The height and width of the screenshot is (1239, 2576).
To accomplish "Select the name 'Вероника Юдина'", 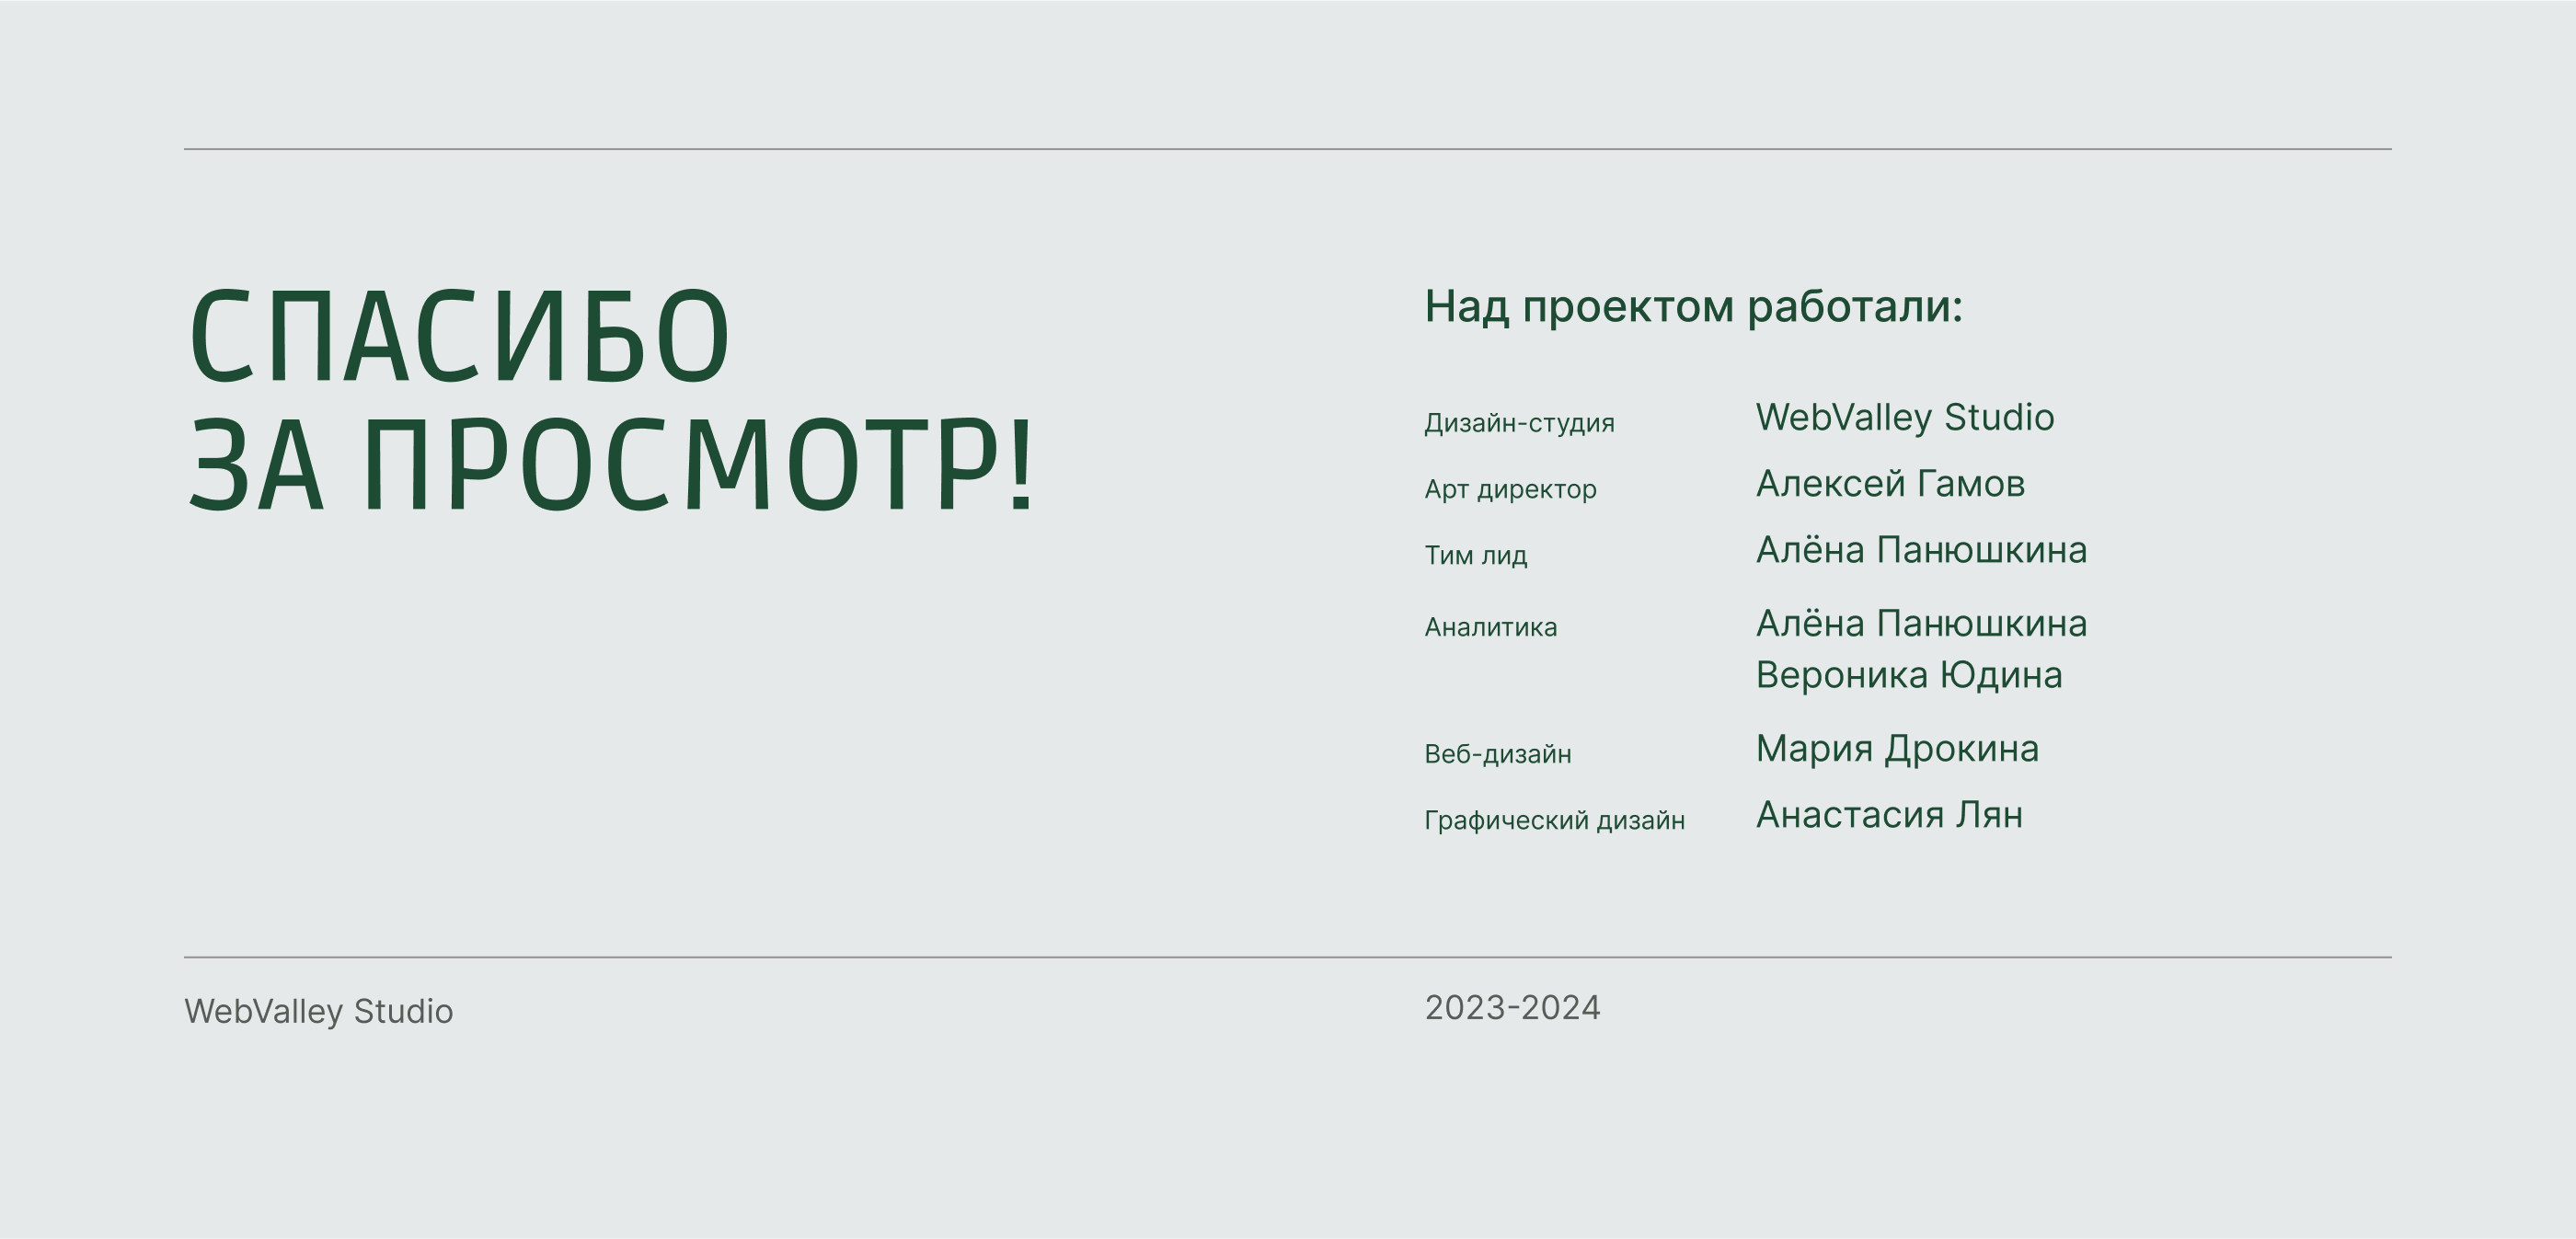I will click(x=1908, y=675).
